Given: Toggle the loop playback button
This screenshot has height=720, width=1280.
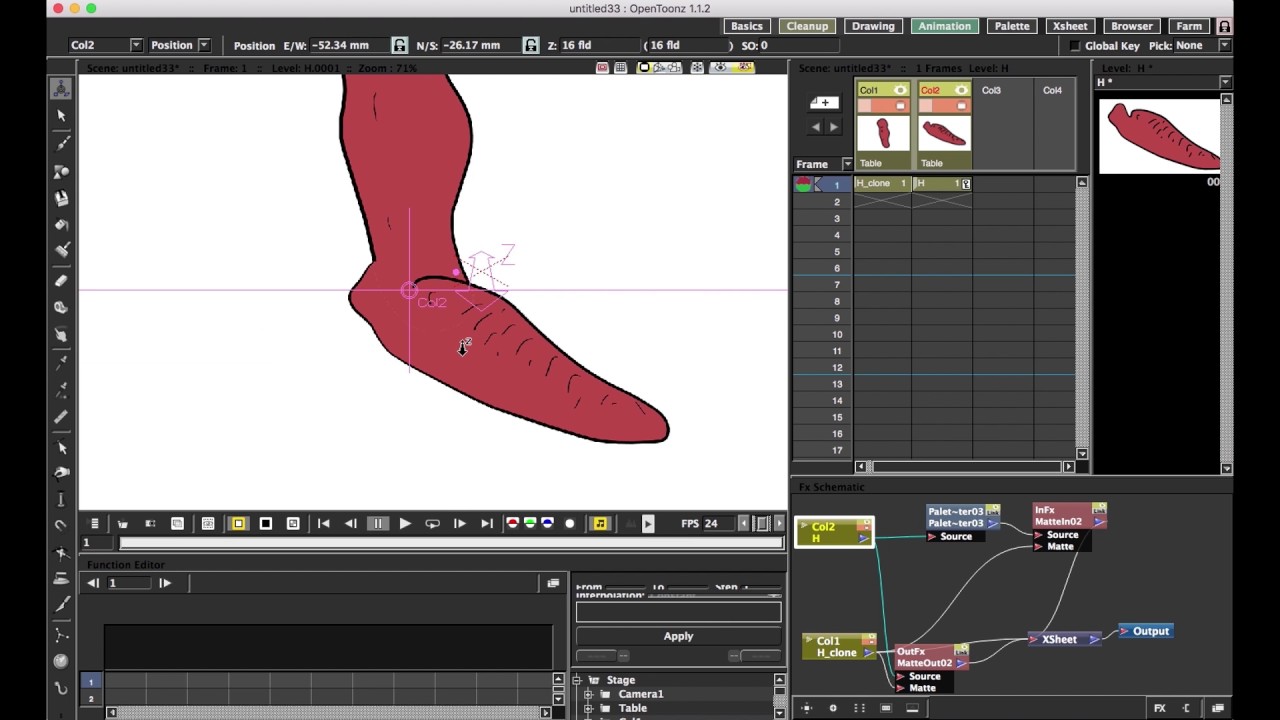Looking at the screenshot, I should coord(432,523).
